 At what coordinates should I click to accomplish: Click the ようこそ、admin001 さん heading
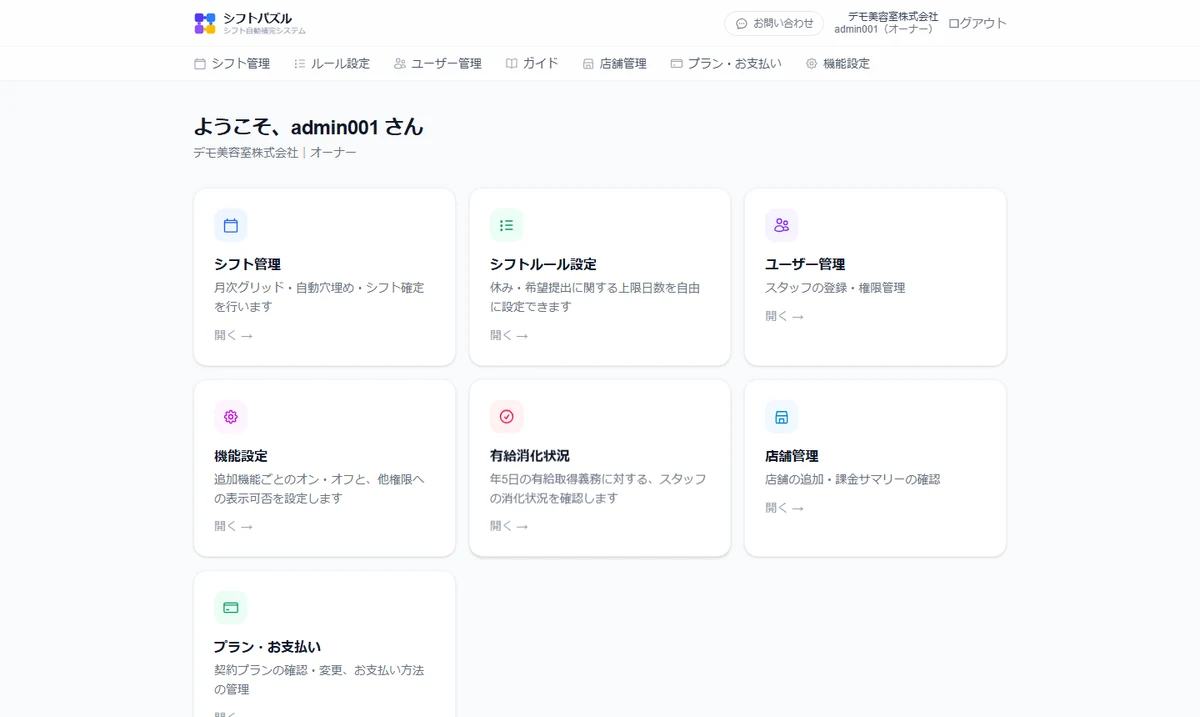click(x=308, y=127)
